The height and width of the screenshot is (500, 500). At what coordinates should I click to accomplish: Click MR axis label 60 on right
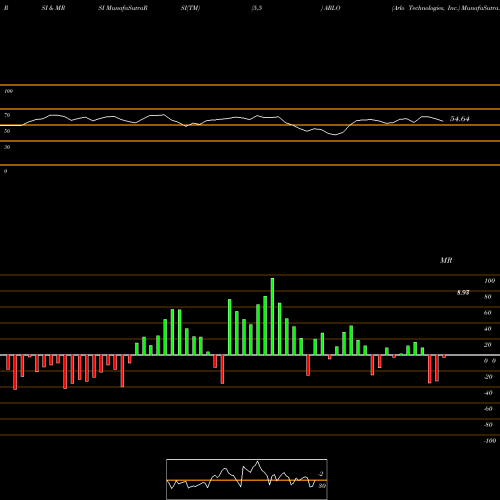click(x=488, y=313)
